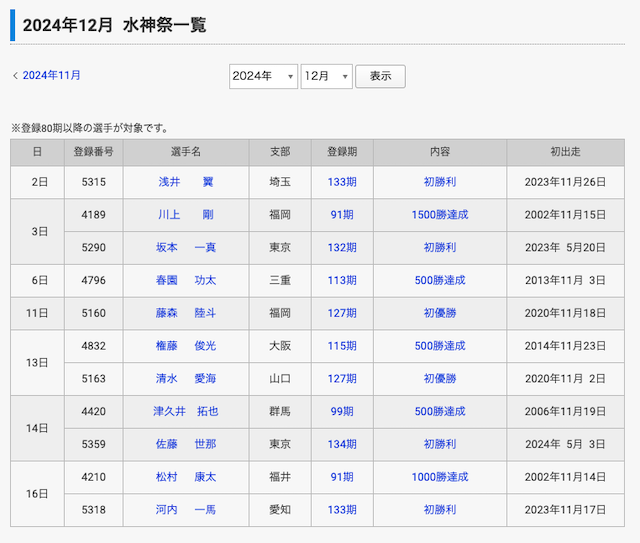Select the 群馬 branch cell
The image size is (640, 543).
[x=280, y=412]
